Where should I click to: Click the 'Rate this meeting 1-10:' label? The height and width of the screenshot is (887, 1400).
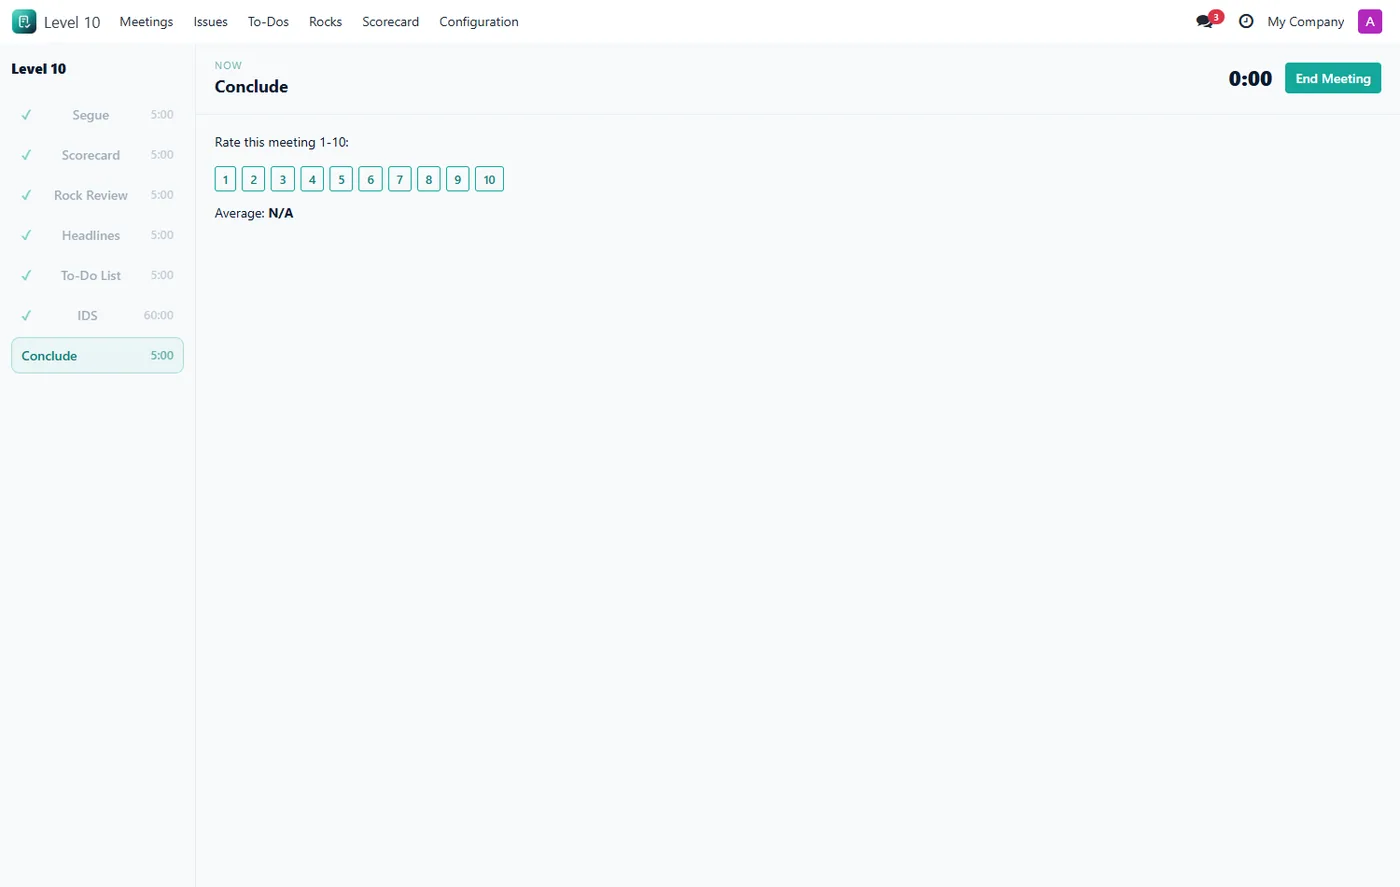pyautogui.click(x=282, y=142)
